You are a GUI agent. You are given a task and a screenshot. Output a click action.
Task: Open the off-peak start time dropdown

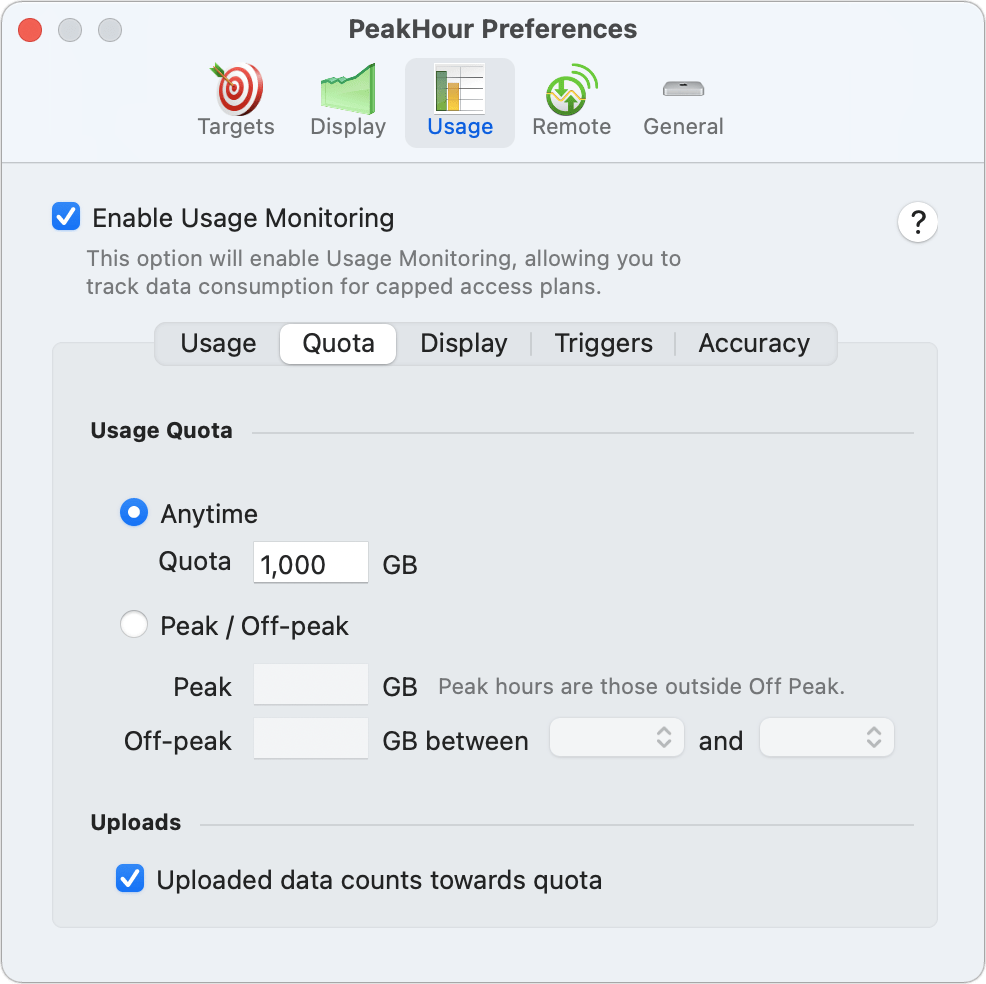coord(616,738)
